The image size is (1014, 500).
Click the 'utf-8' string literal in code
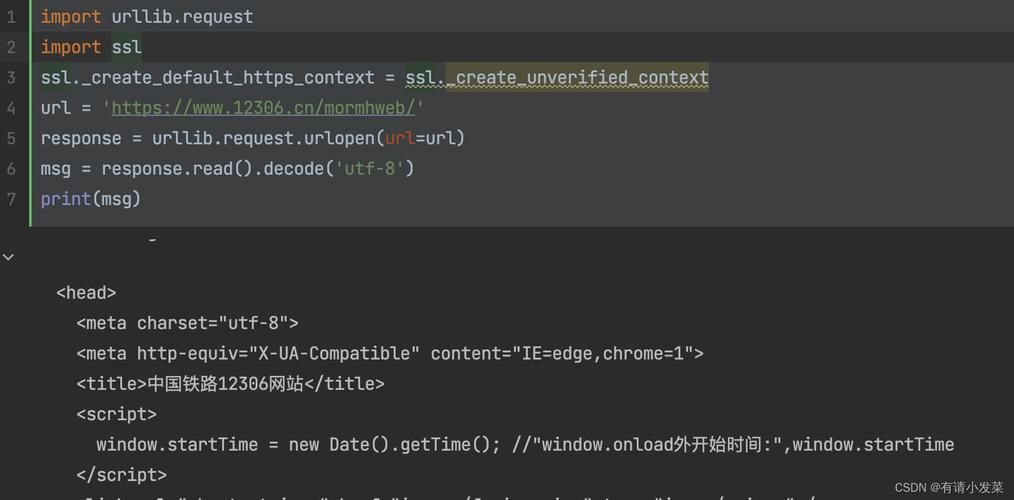[x=369, y=168]
